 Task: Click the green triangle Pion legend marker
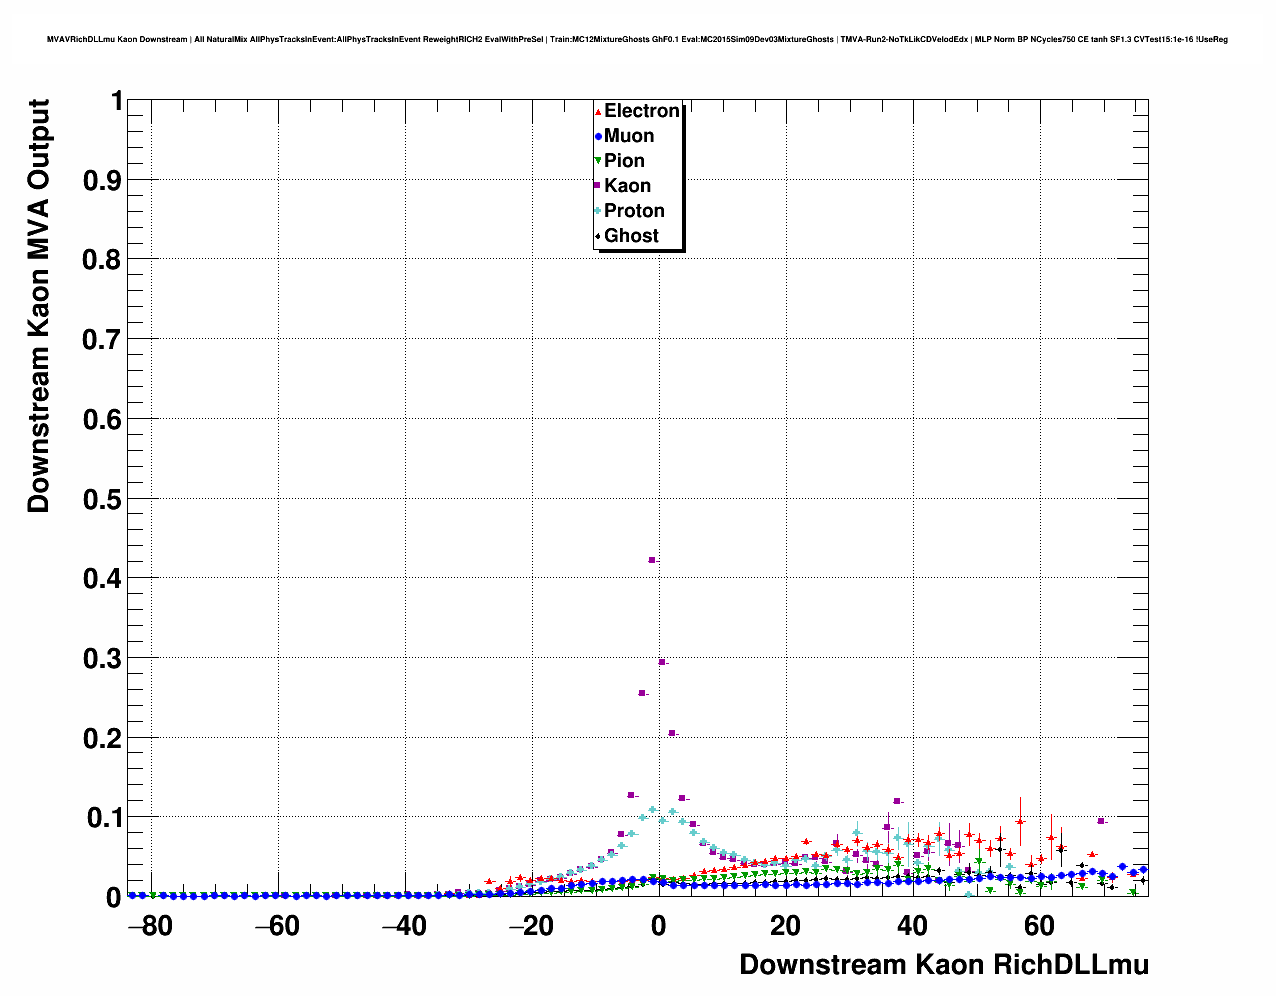click(598, 161)
